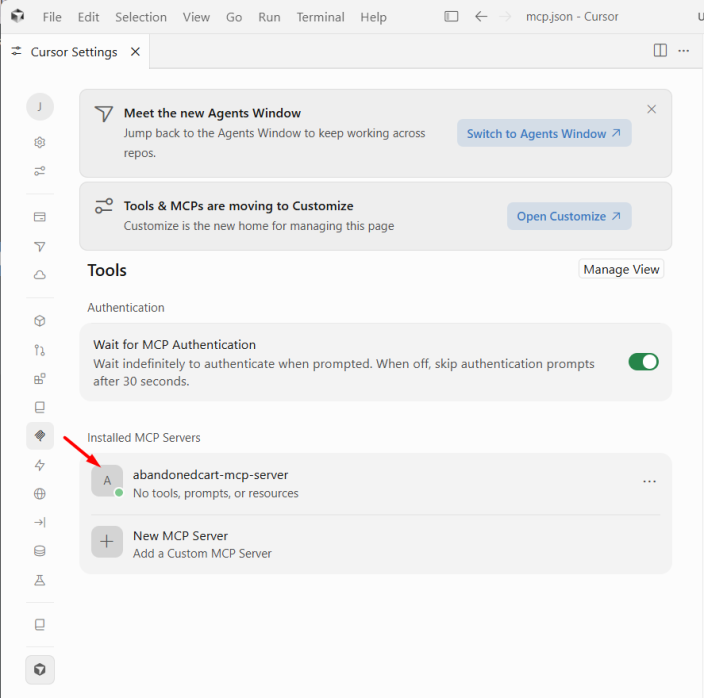
Task: Select the outlined cube icon in sidebar
Action: [x=40, y=321]
